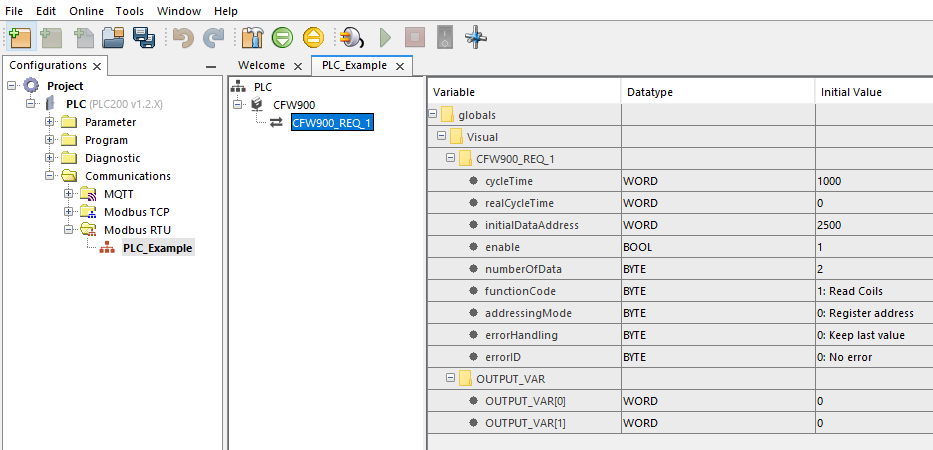Click the satellite icon in the toolbar
This screenshot has width=933, height=450.
point(475,38)
